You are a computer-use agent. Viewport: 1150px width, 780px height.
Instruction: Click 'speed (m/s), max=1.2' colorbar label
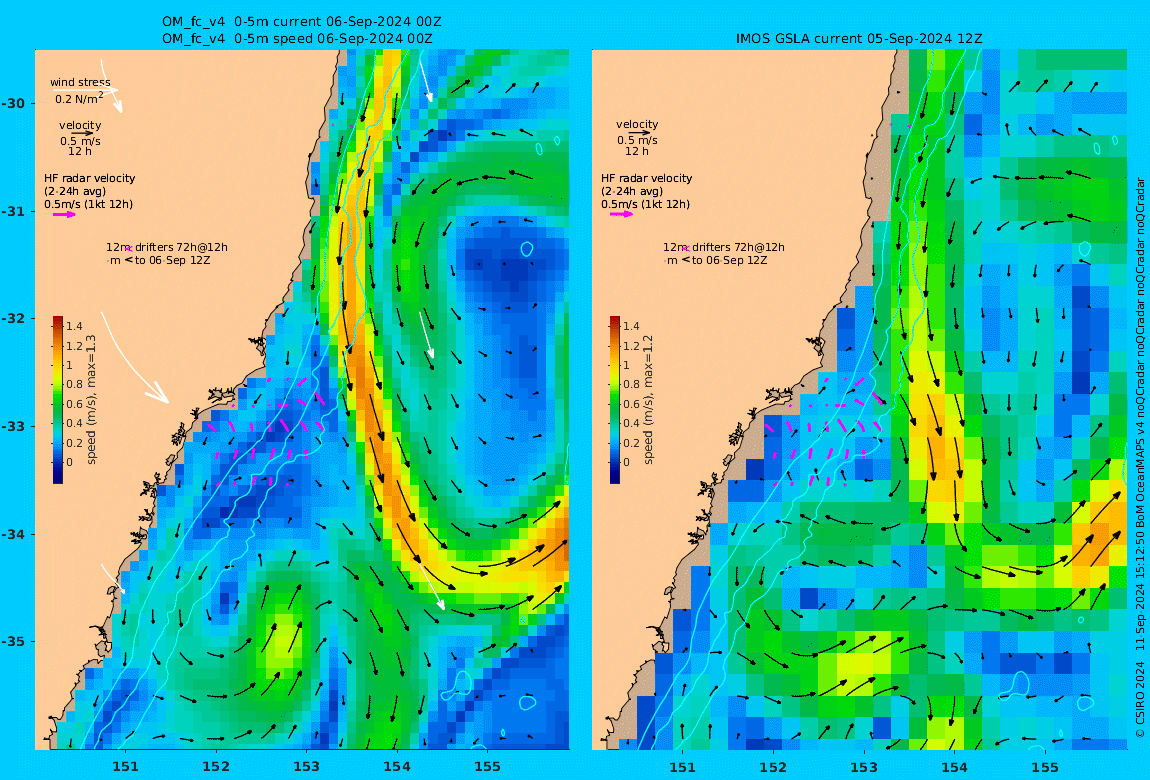coord(648,400)
